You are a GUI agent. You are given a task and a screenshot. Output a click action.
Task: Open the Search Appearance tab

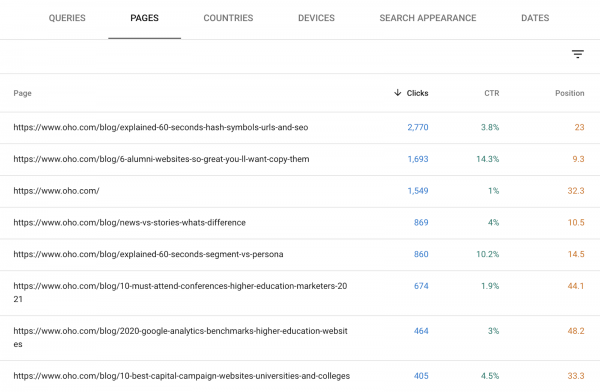click(x=428, y=18)
